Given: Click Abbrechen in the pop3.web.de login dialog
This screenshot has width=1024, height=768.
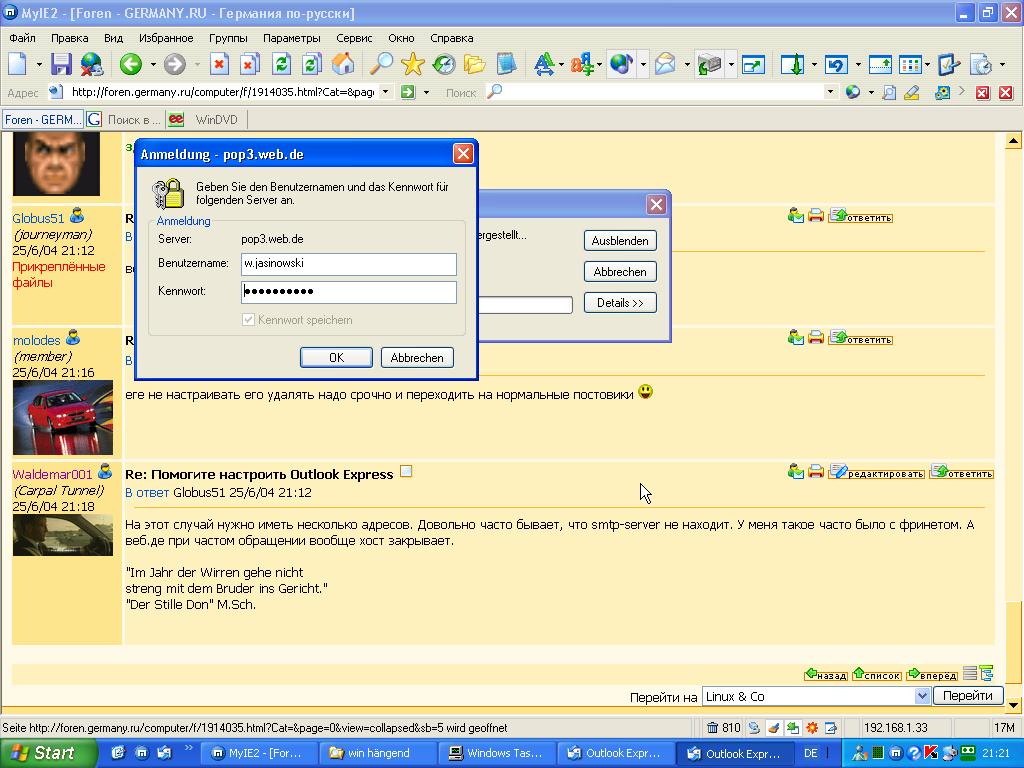Looking at the screenshot, I should pos(417,357).
